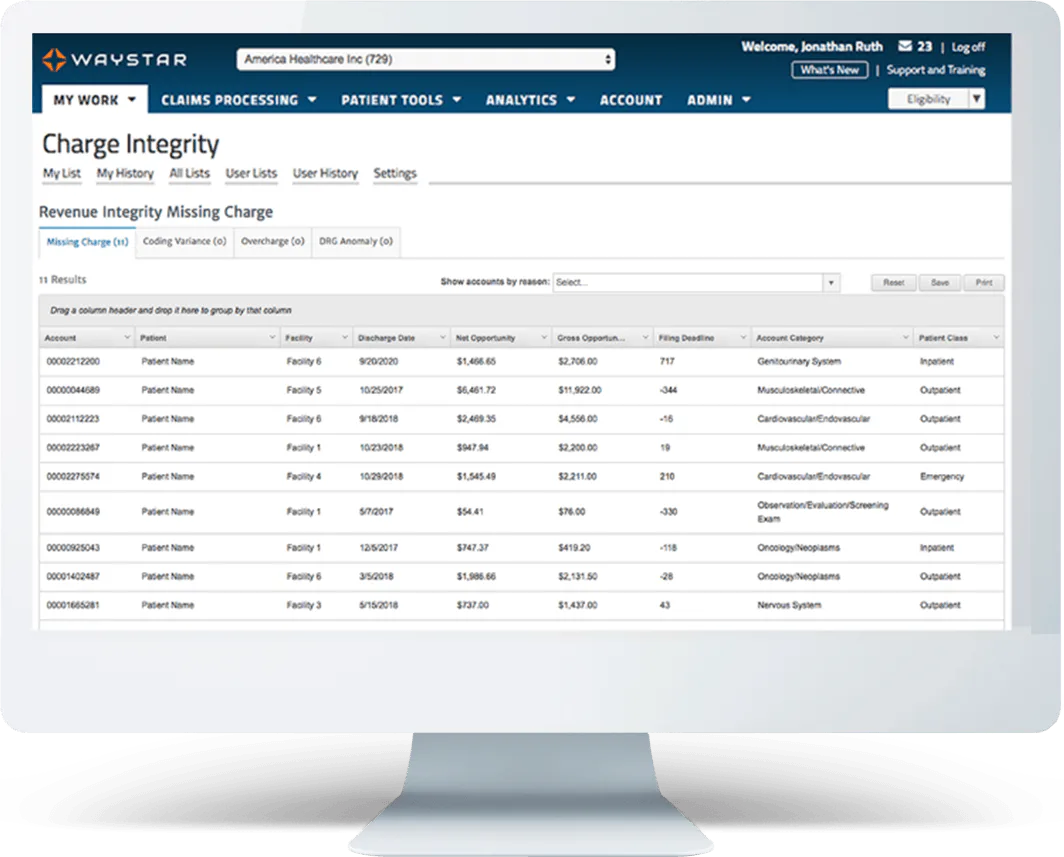Open the Support and Training link
Image resolution: width=1064 pixels, height=857 pixels.
936,70
